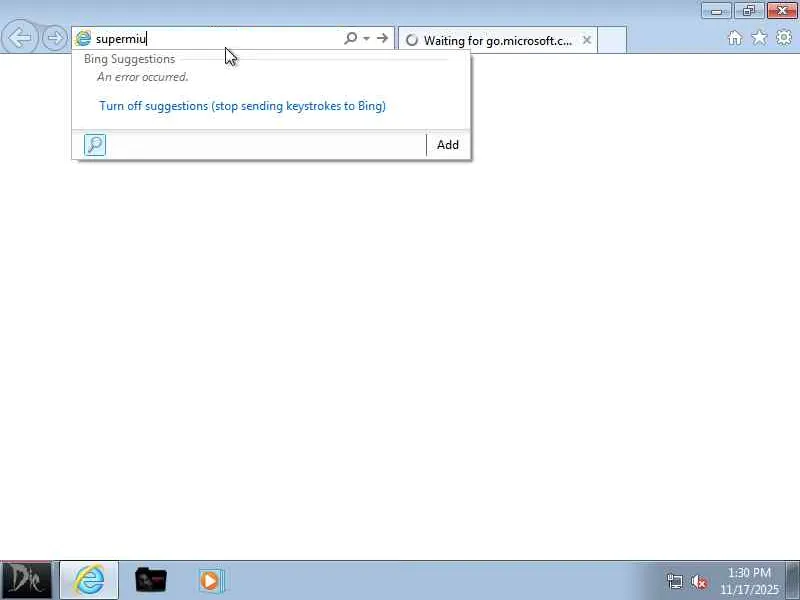Close the Internet Explorer window
Screen dimensions: 800x600
[x=782, y=10]
